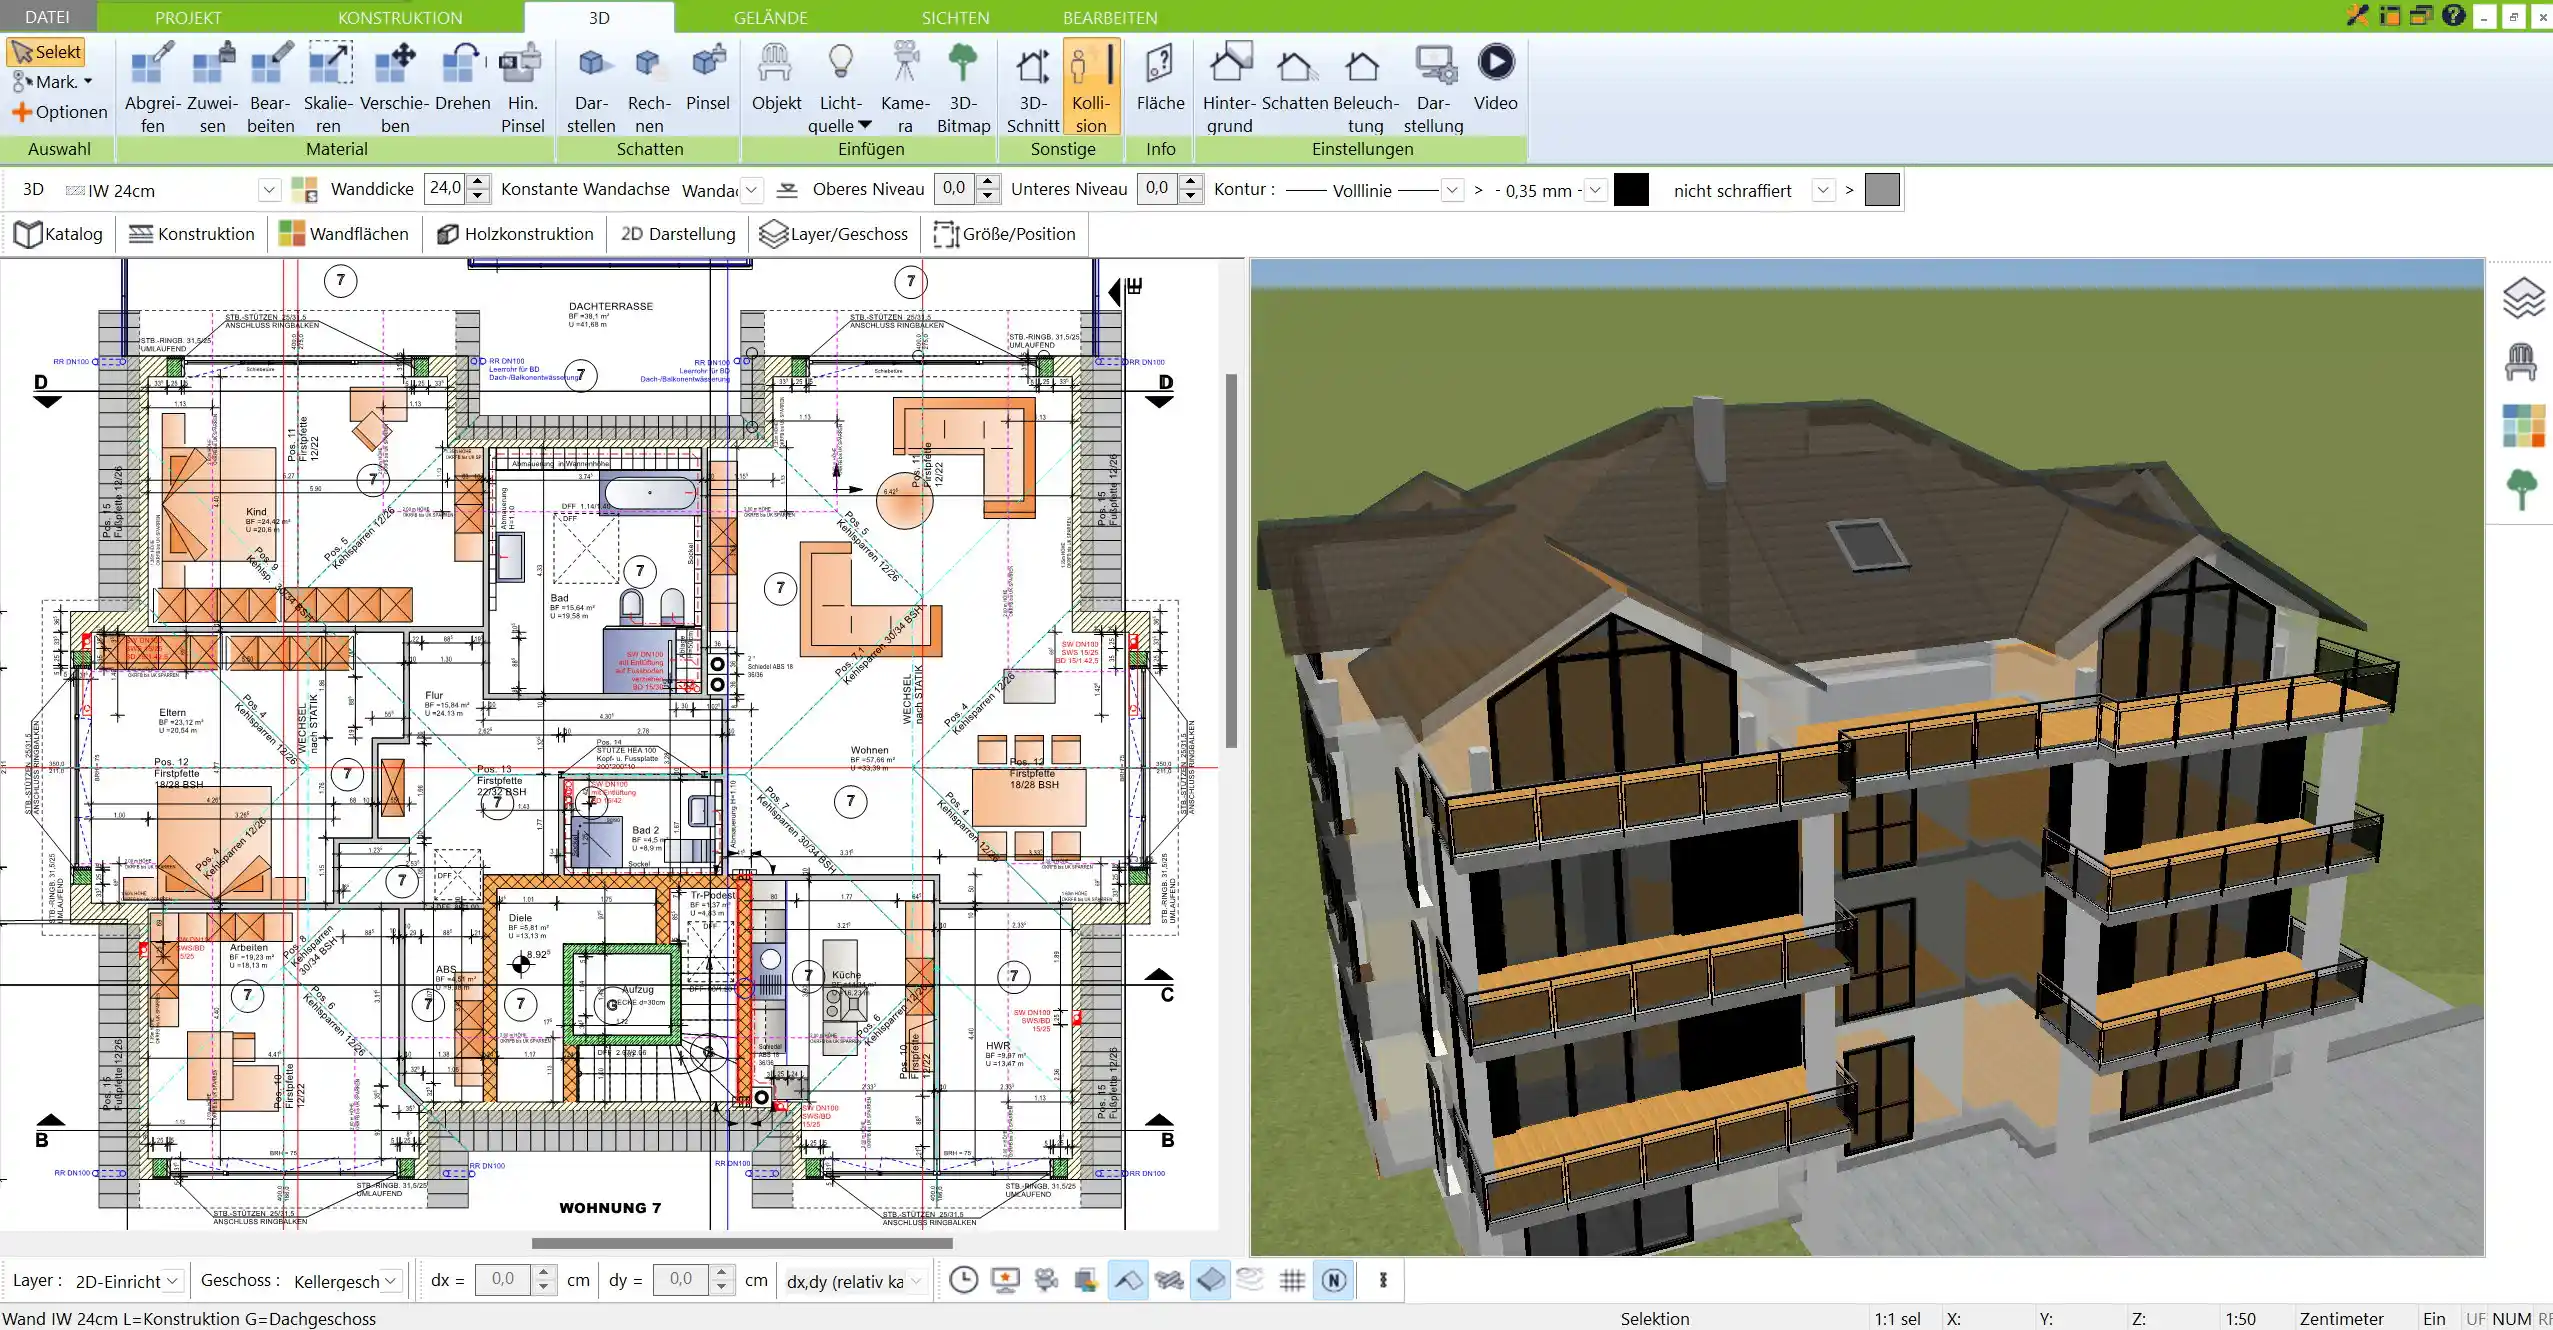This screenshot has width=2553, height=1330.
Task: Click the Wandflächen button
Action: click(x=345, y=233)
